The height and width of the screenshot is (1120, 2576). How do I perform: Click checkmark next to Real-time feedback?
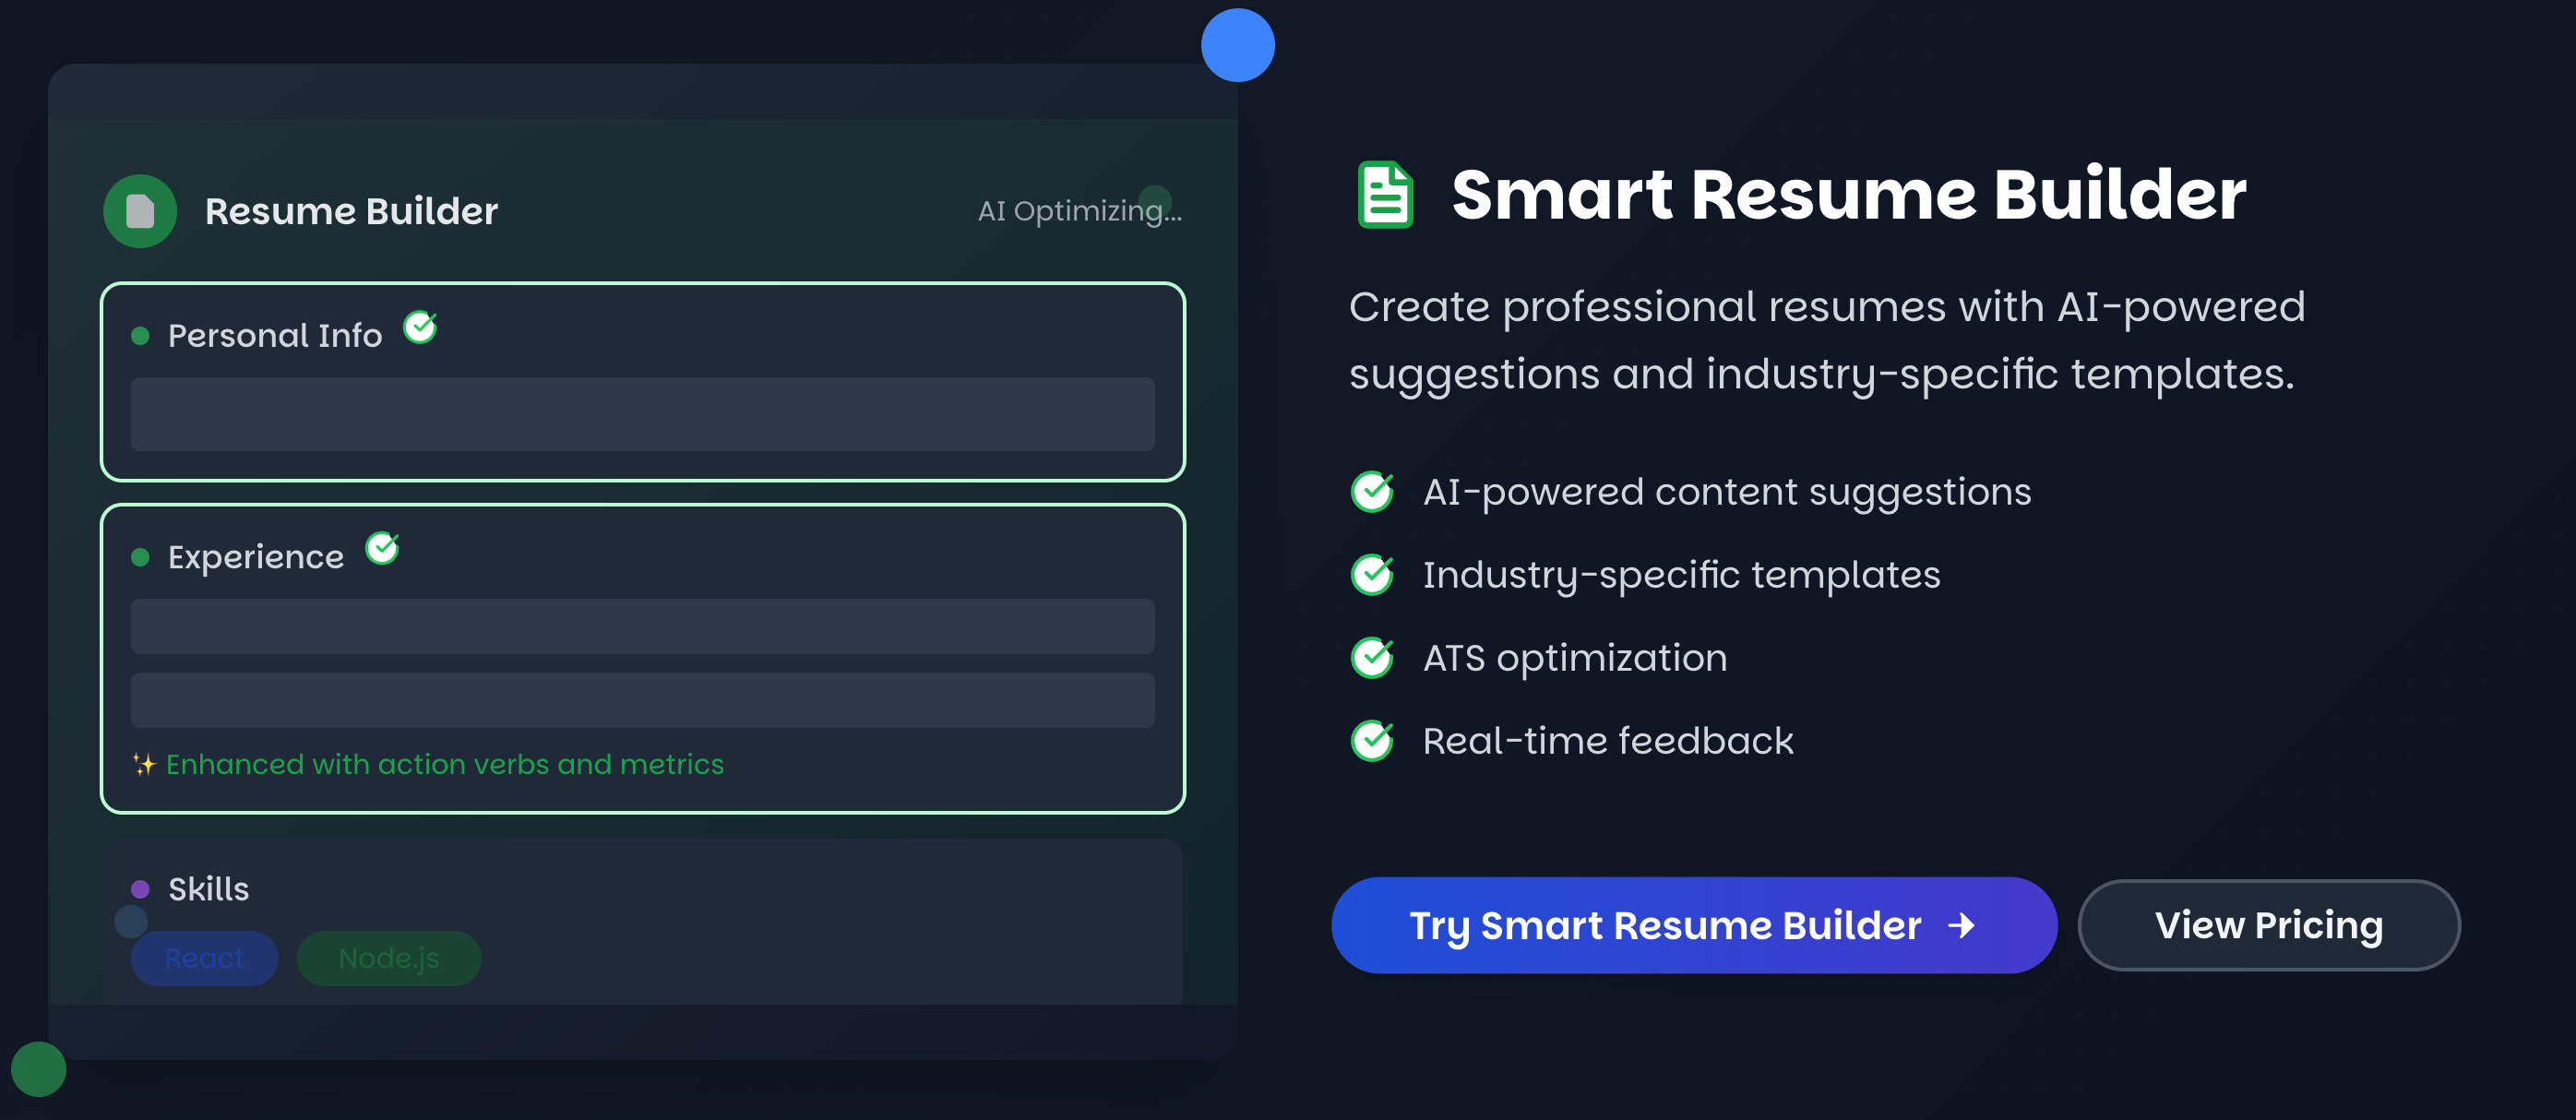click(1372, 740)
